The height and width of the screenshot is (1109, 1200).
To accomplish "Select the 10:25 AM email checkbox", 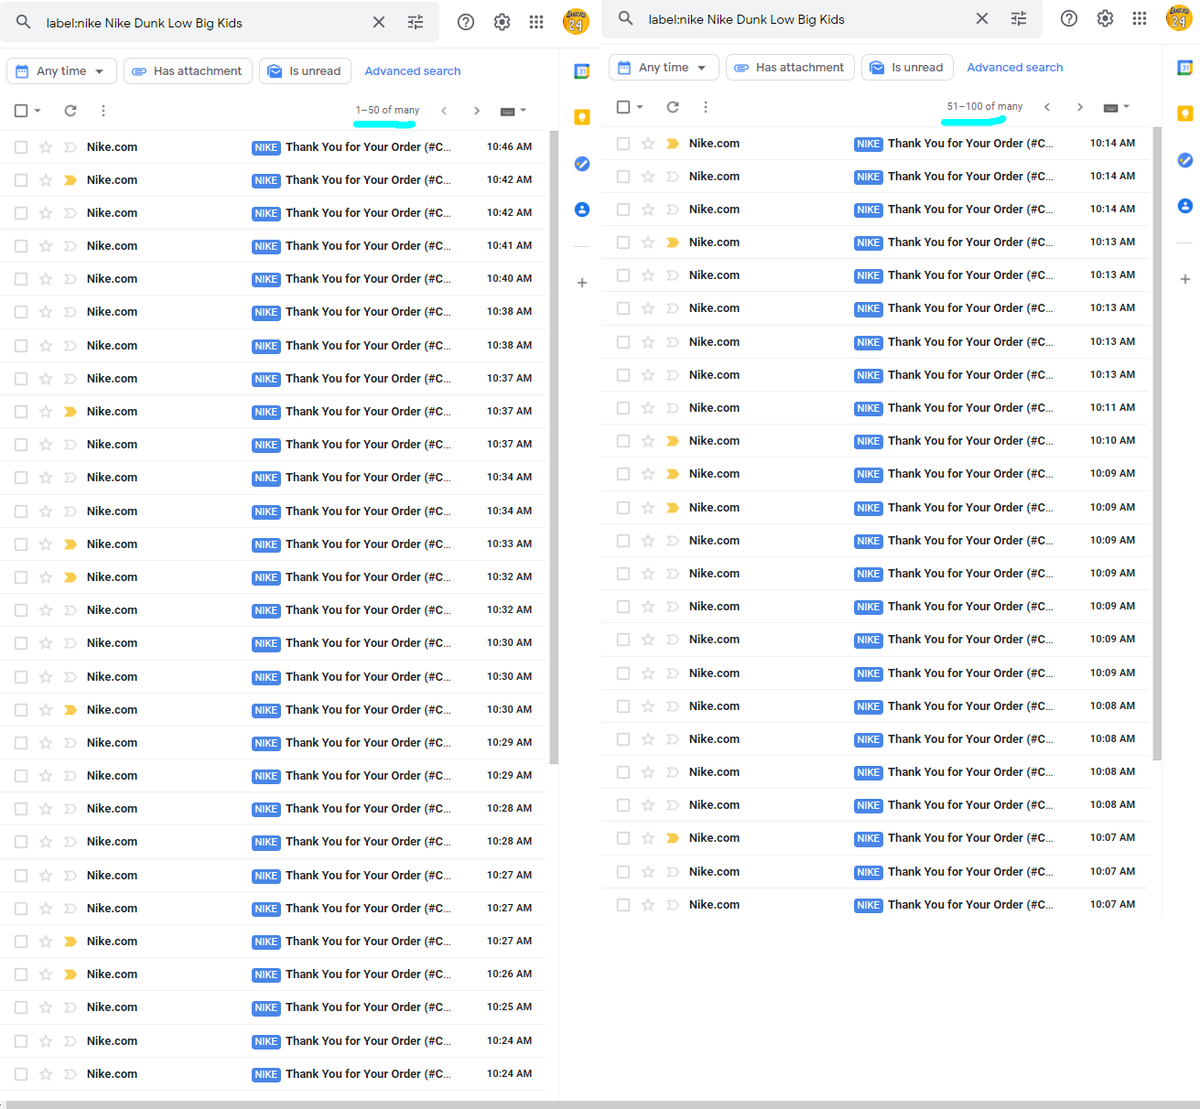I will coord(21,1007).
